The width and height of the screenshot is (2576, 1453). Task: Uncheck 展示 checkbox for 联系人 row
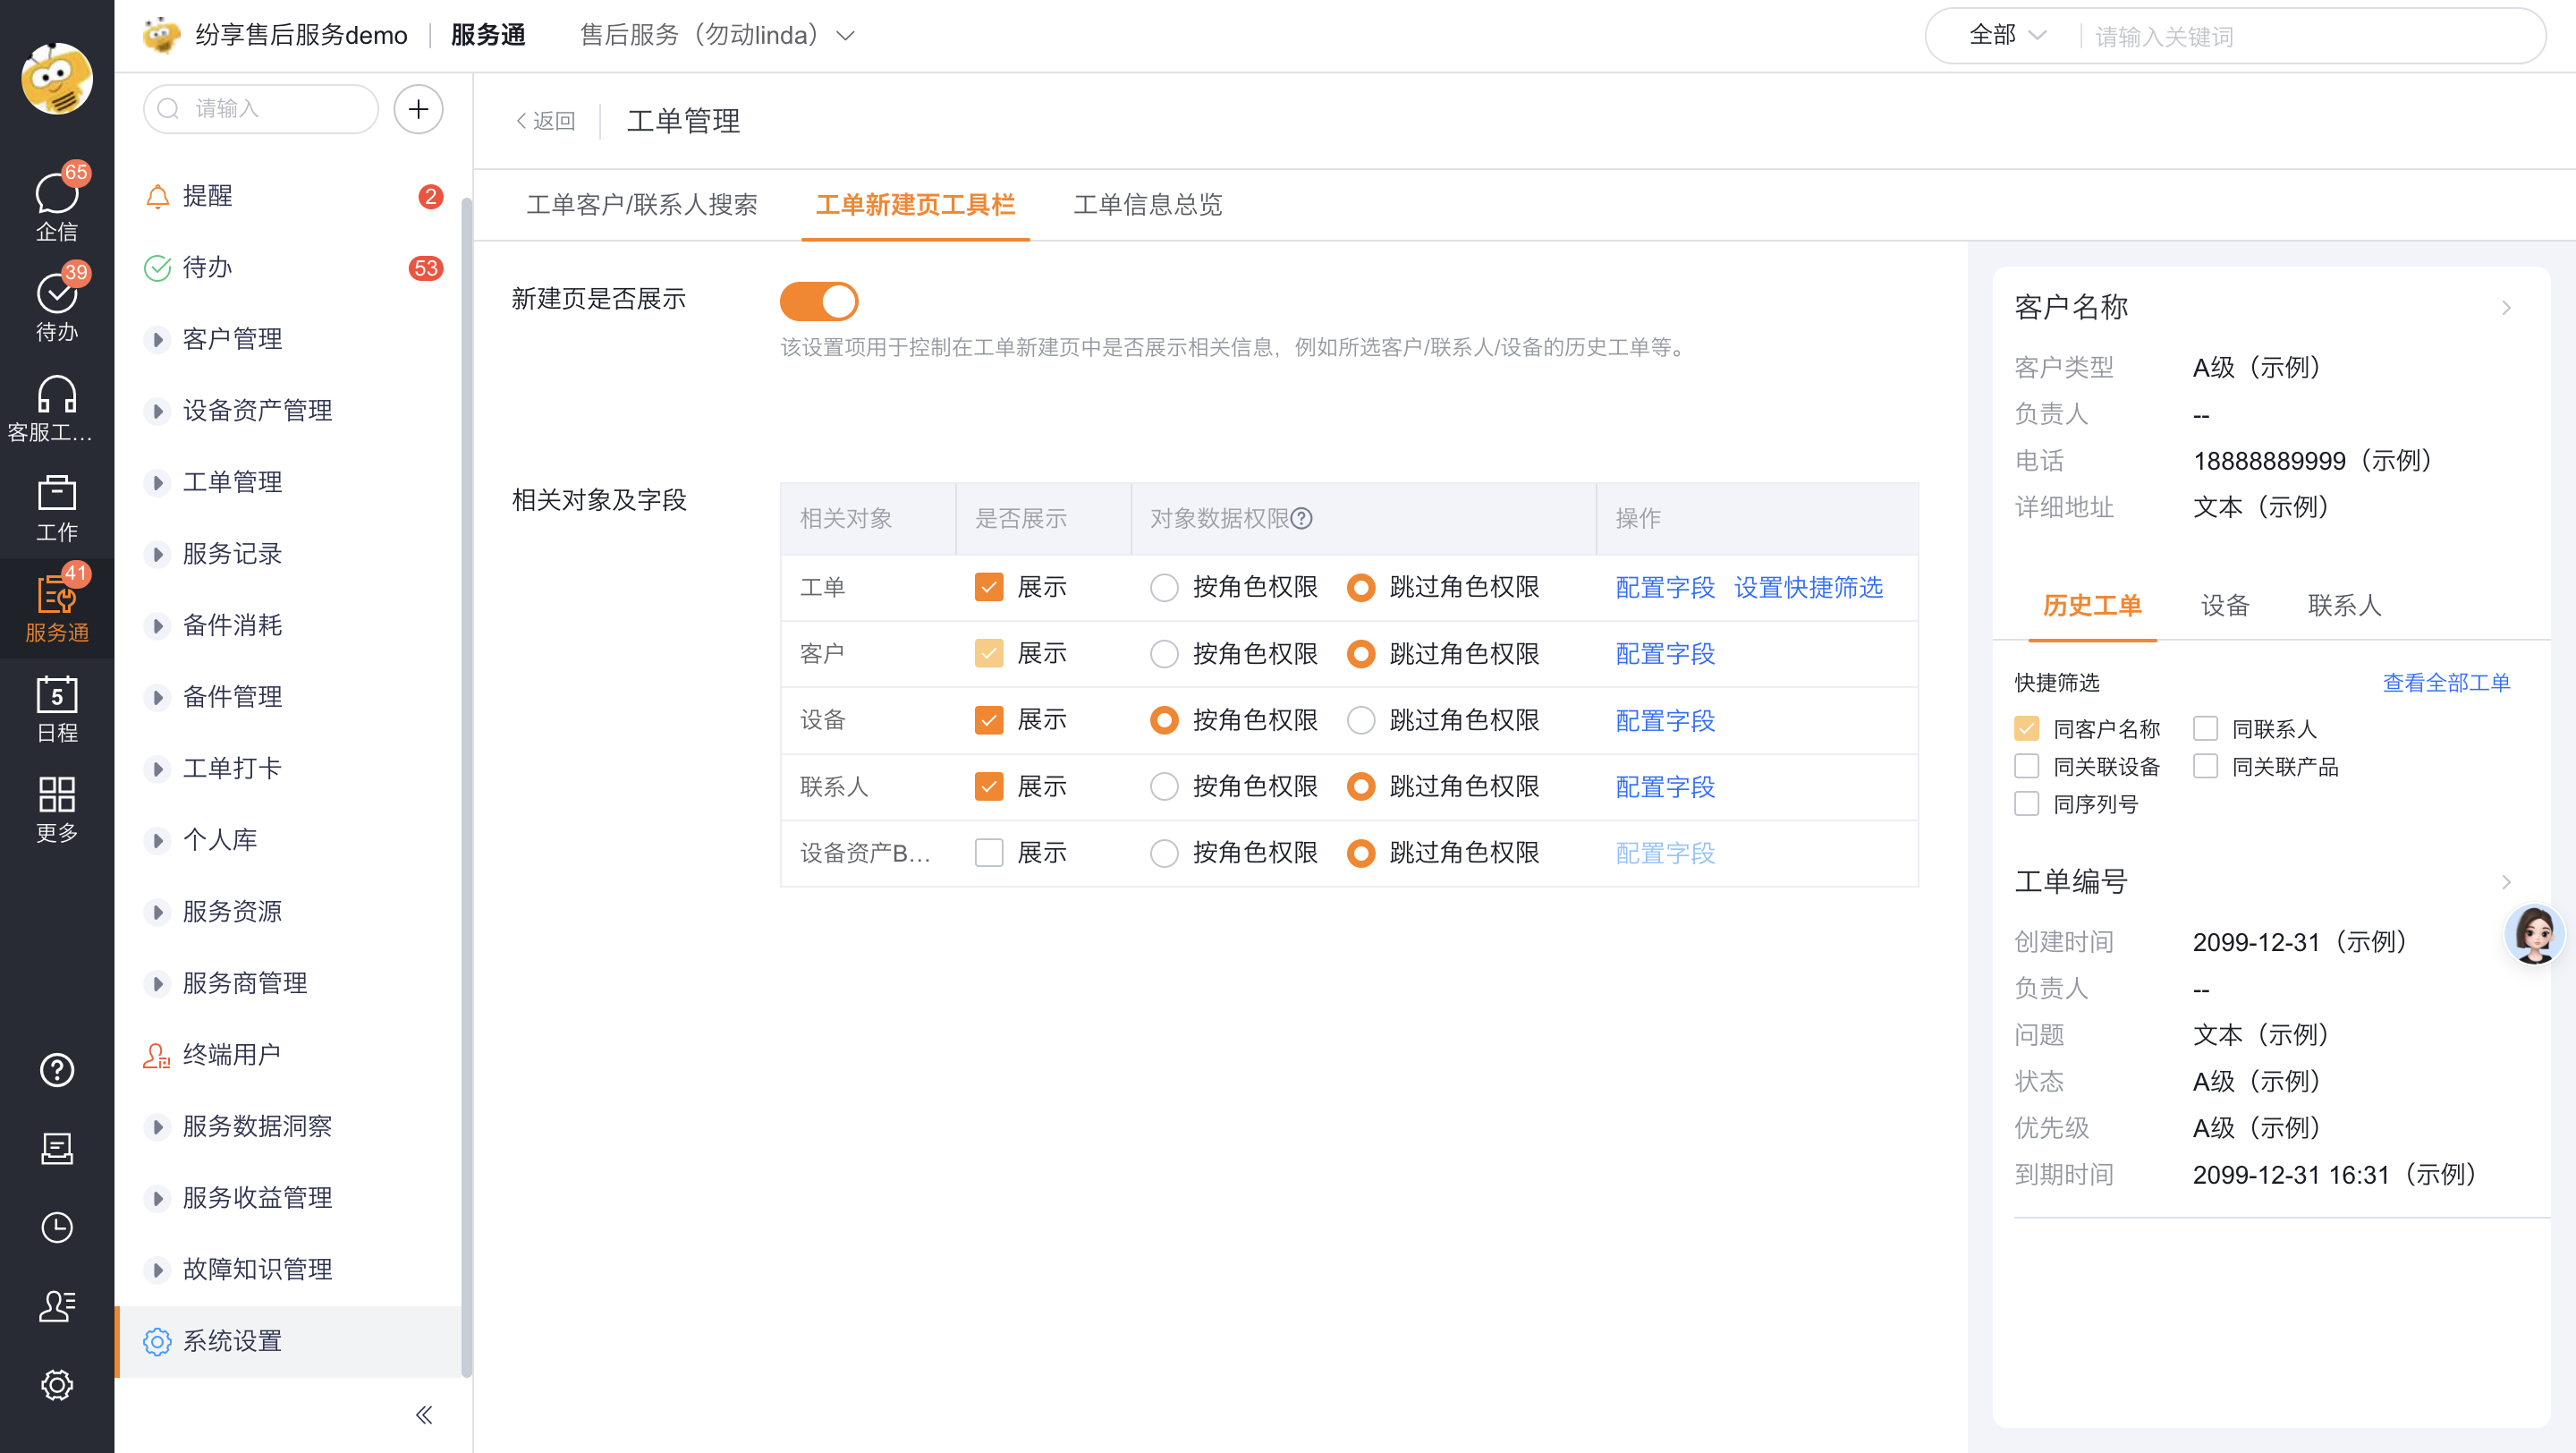pyautogui.click(x=988, y=787)
